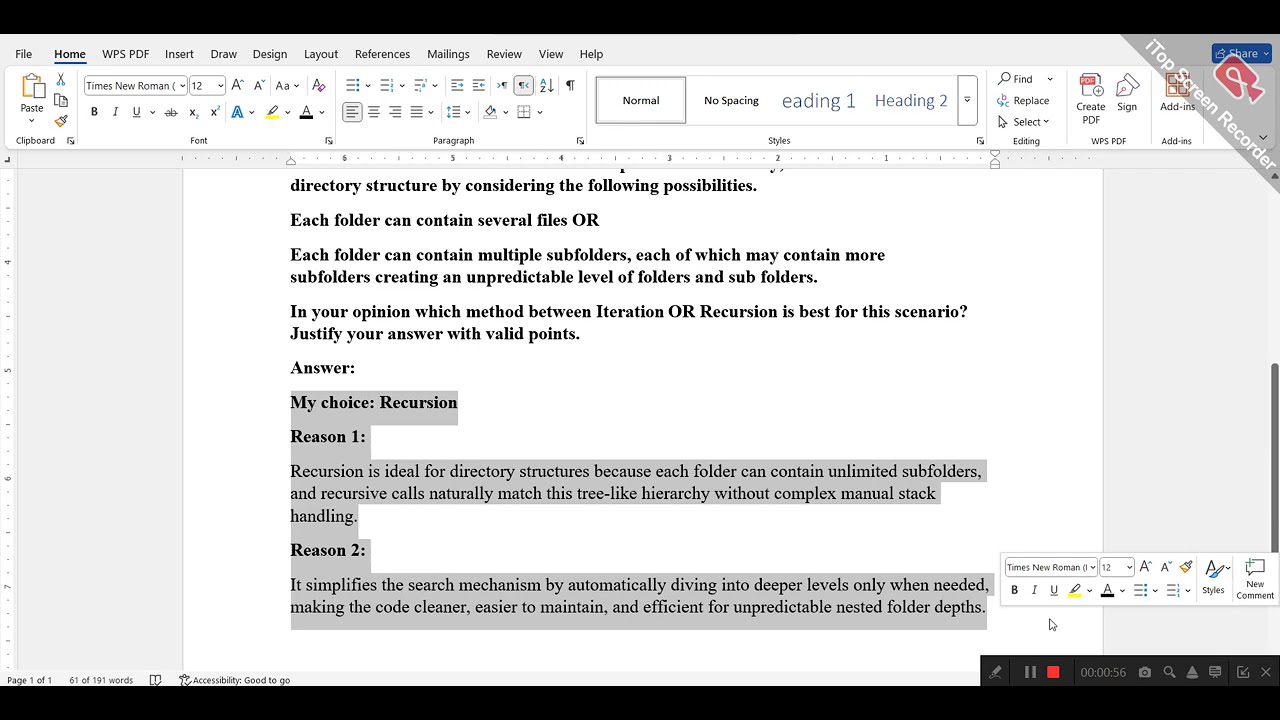Viewport: 1280px width, 720px height.
Task: Increase font size in the ribbon
Action: (238, 86)
